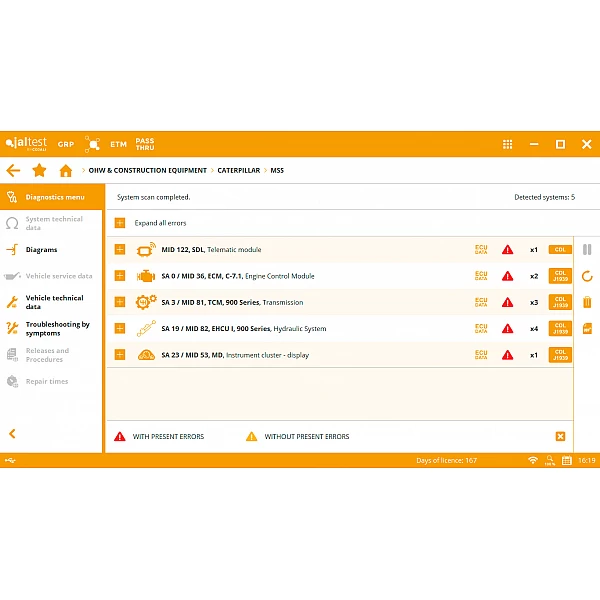
Task: Click error warning triangle for Instrument cluster
Action: 507,355
